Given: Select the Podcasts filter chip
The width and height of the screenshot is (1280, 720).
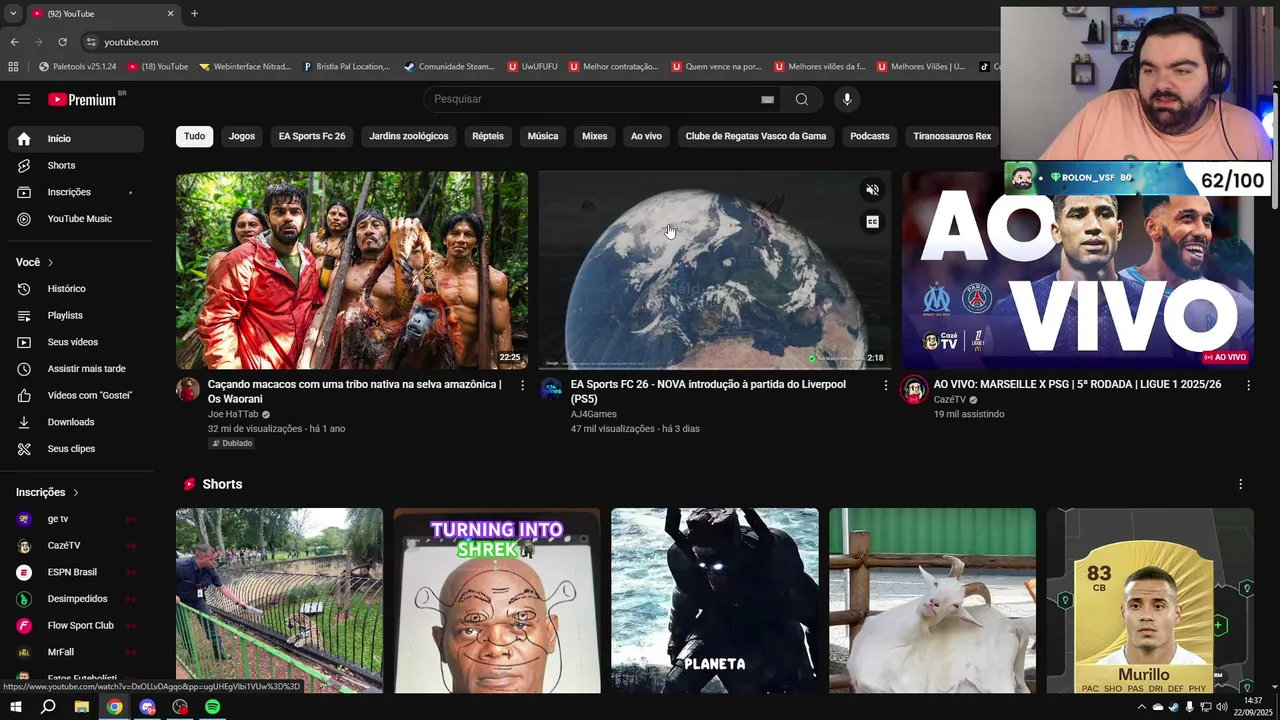Looking at the screenshot, I should click(x=870, y=136).
